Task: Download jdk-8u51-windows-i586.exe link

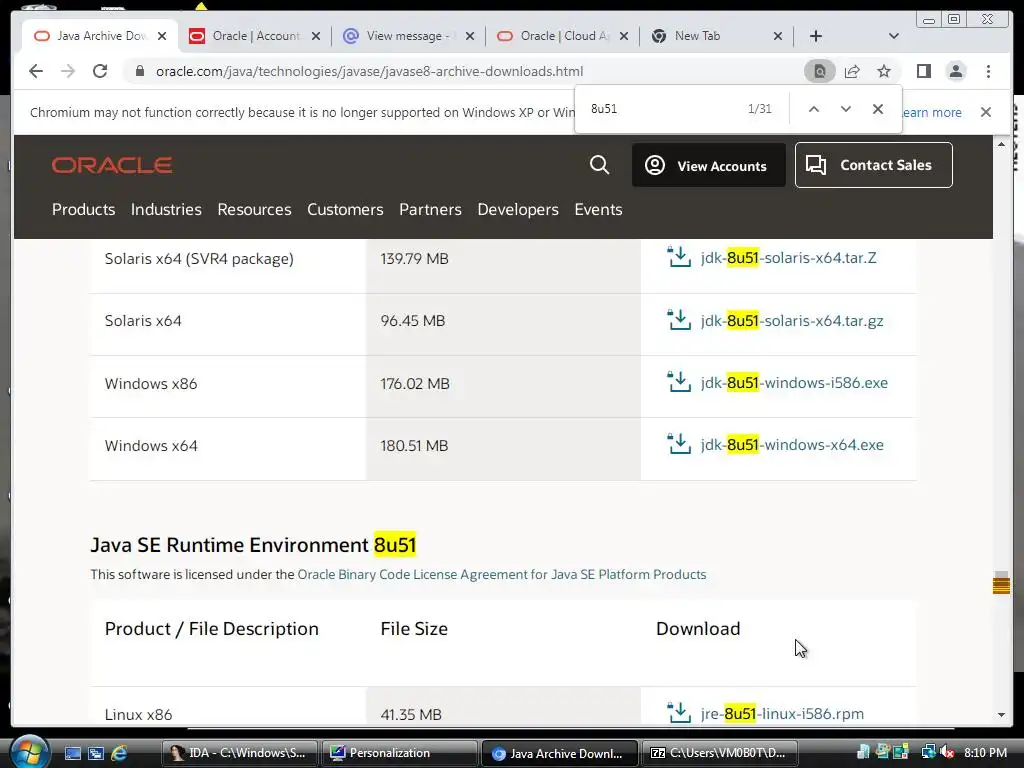Action: (x=794, y=383)
